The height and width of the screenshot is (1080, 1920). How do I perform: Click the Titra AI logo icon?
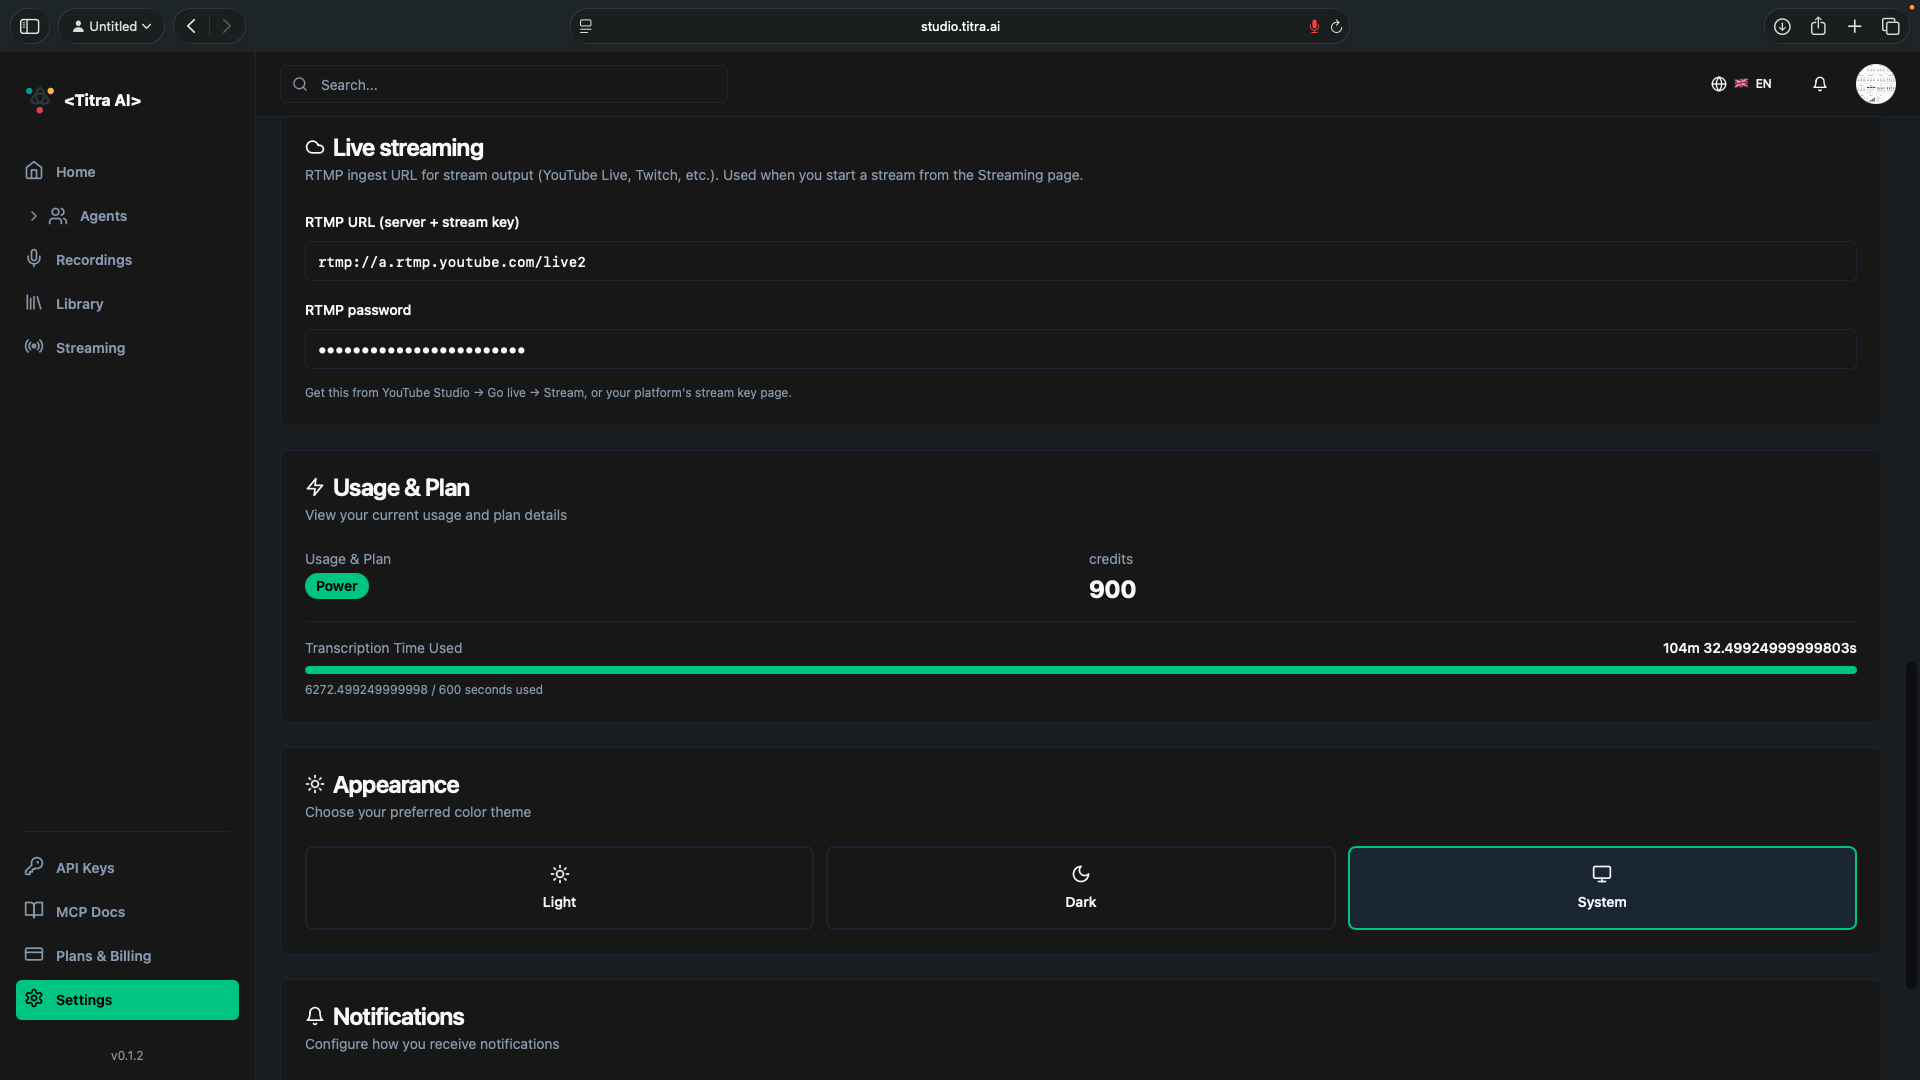pyautogui.click(x=39, y=99)
